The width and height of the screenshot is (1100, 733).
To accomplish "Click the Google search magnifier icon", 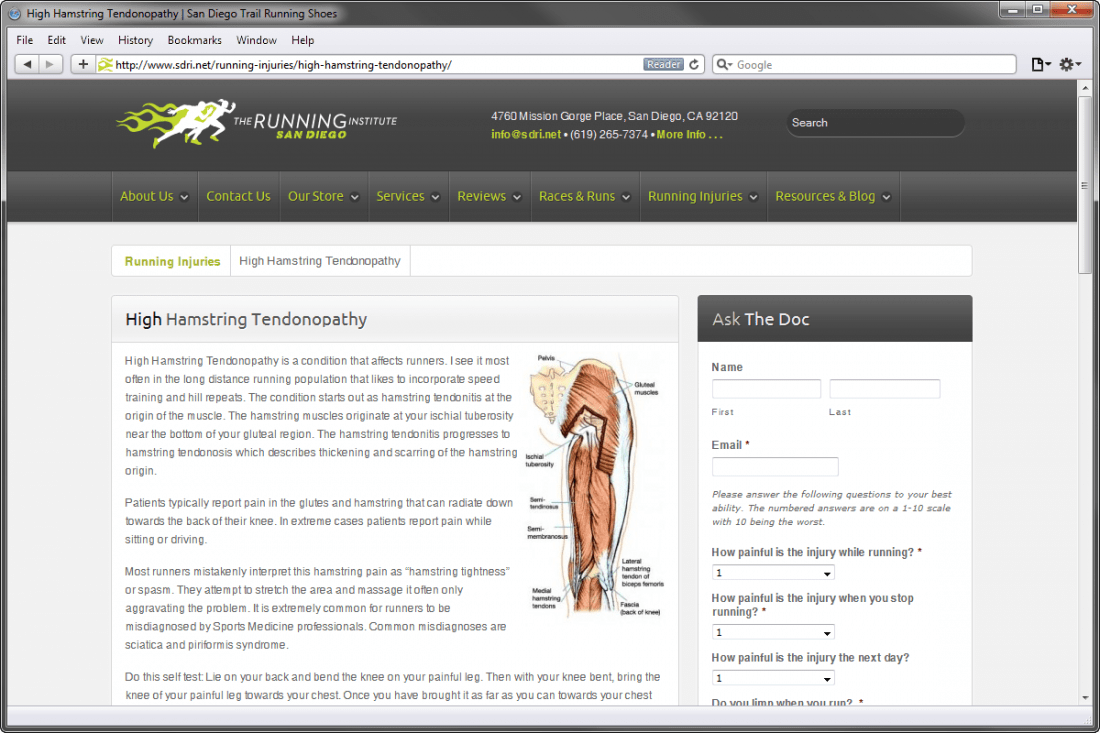I will (x=723, y=65).
